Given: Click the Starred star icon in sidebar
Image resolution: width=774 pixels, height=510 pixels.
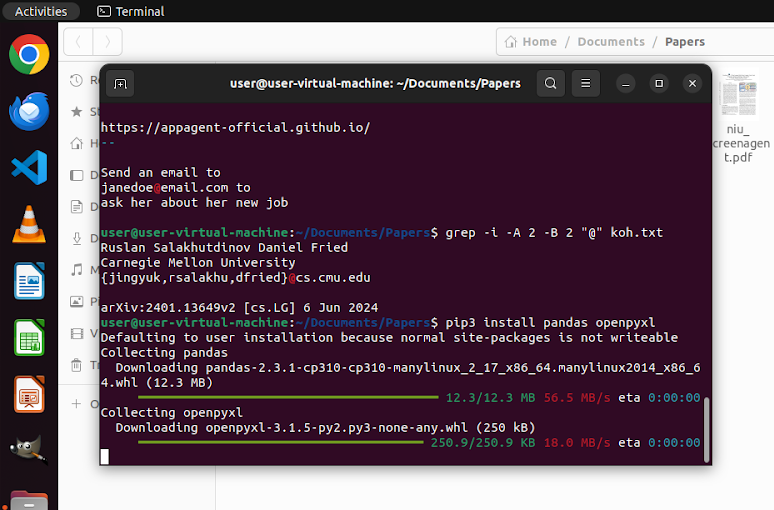Looking at the screenshot, I should pos(76,112).
